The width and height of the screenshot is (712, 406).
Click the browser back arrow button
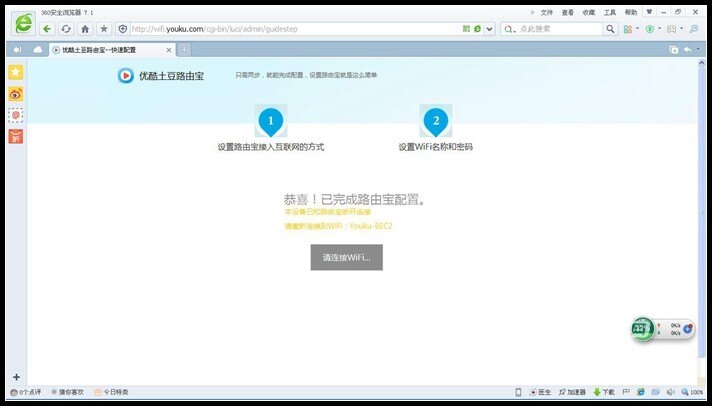[47, 29]
